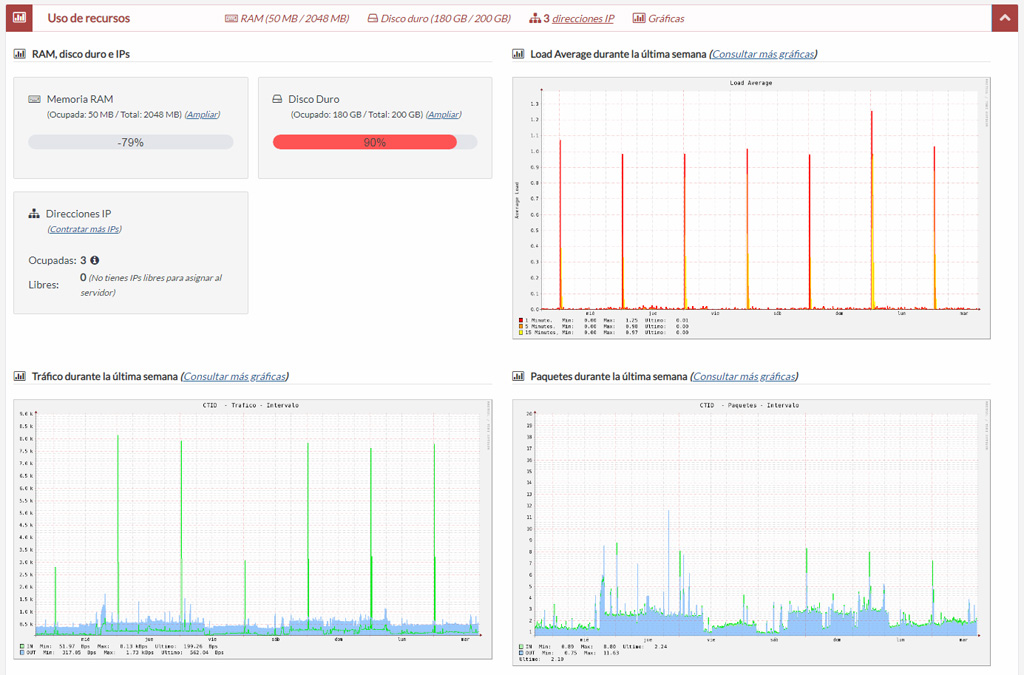Click Contratar más IPs link
The height and width of the screenshot is (675, 1024).
tap(85, 229)
